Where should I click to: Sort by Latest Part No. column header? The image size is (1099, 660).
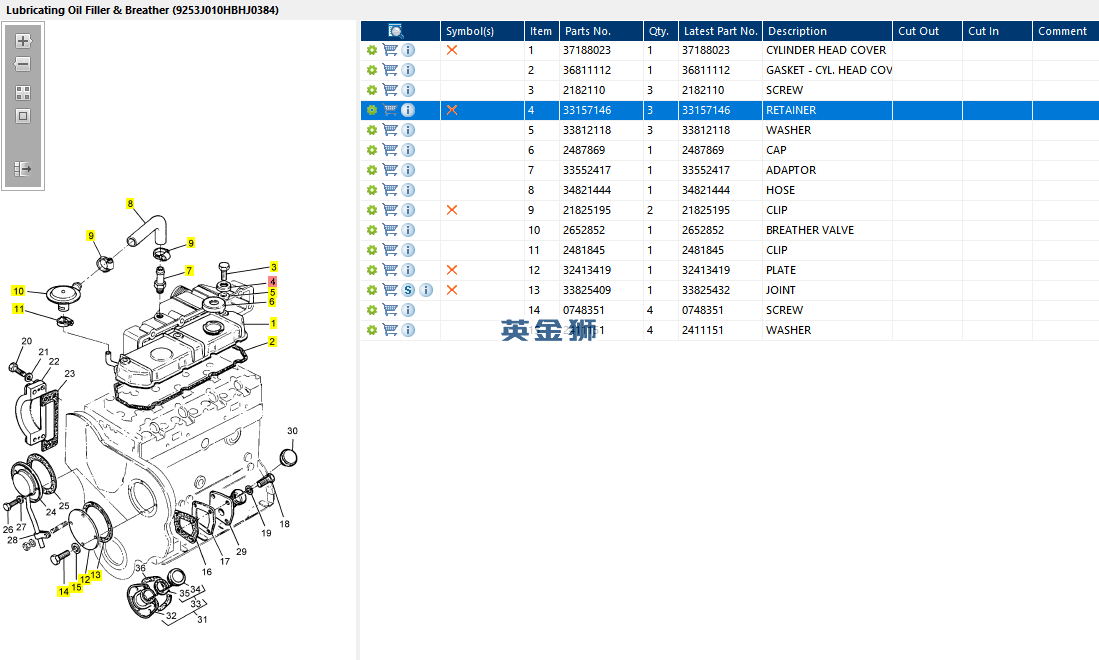tap(720, 31)
